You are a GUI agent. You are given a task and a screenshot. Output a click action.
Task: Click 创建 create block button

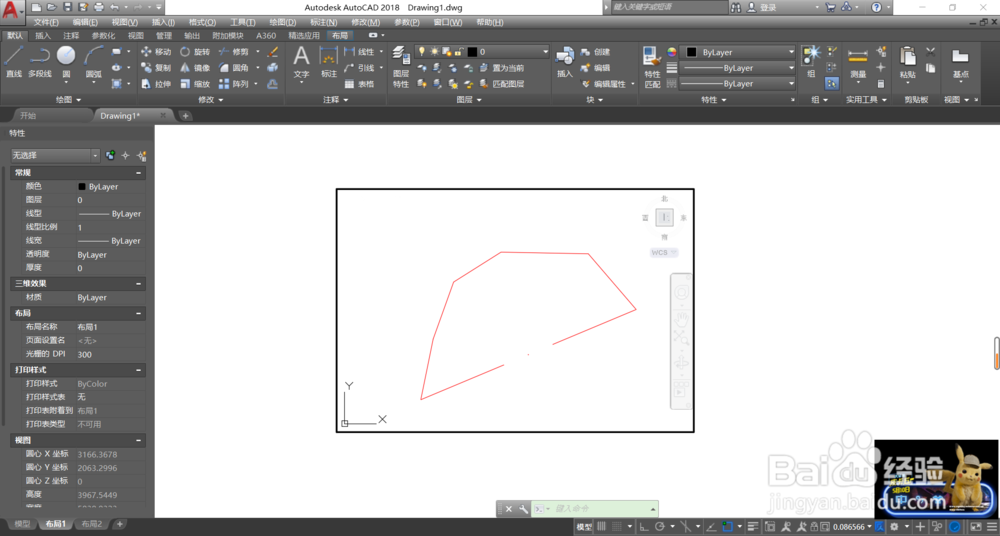[596, 52]
